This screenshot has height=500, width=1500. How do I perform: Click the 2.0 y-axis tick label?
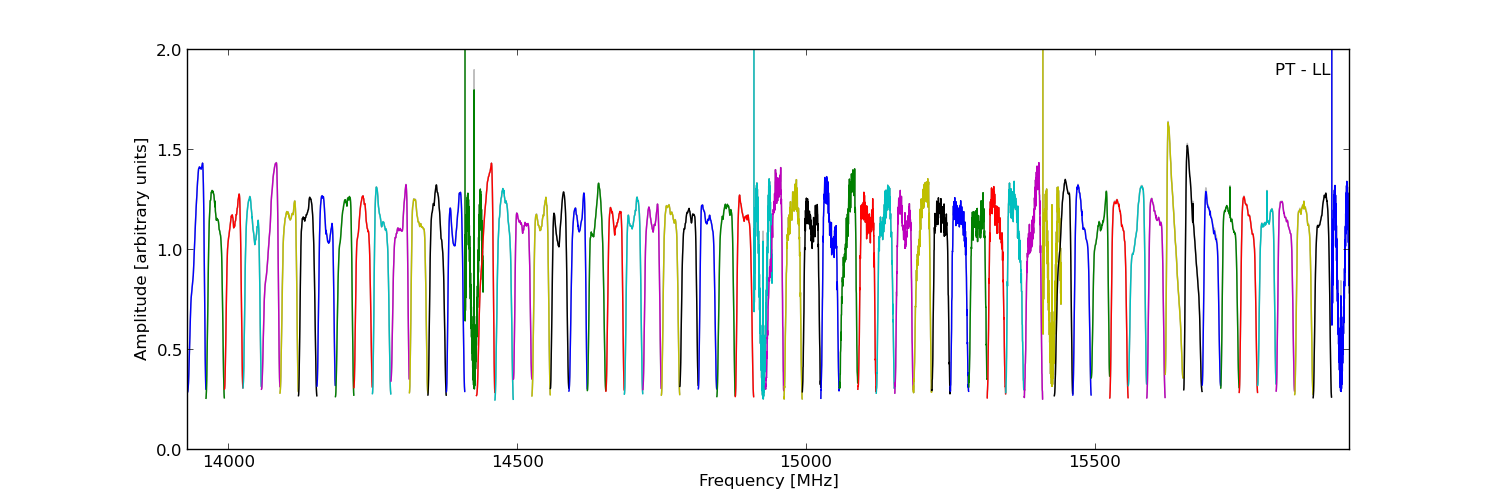pos(169,50)
